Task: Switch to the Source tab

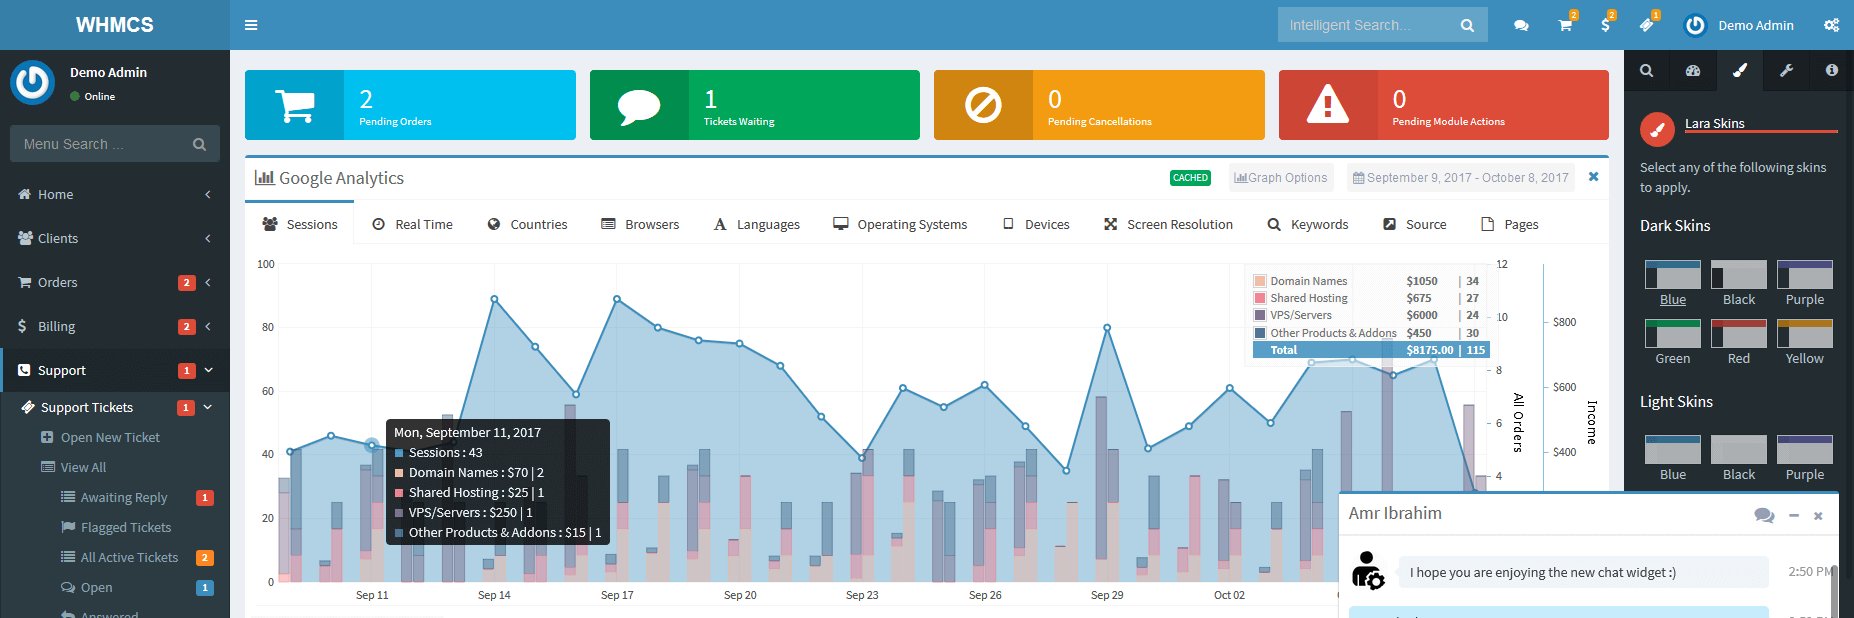Action: tap(1415, 224)
